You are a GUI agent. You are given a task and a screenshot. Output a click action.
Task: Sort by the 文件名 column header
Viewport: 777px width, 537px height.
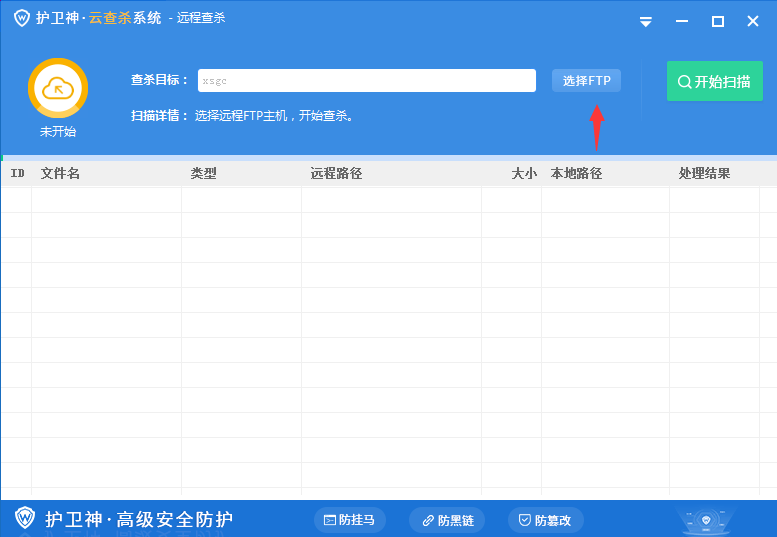pyautogui.click(x=60, y=173)
